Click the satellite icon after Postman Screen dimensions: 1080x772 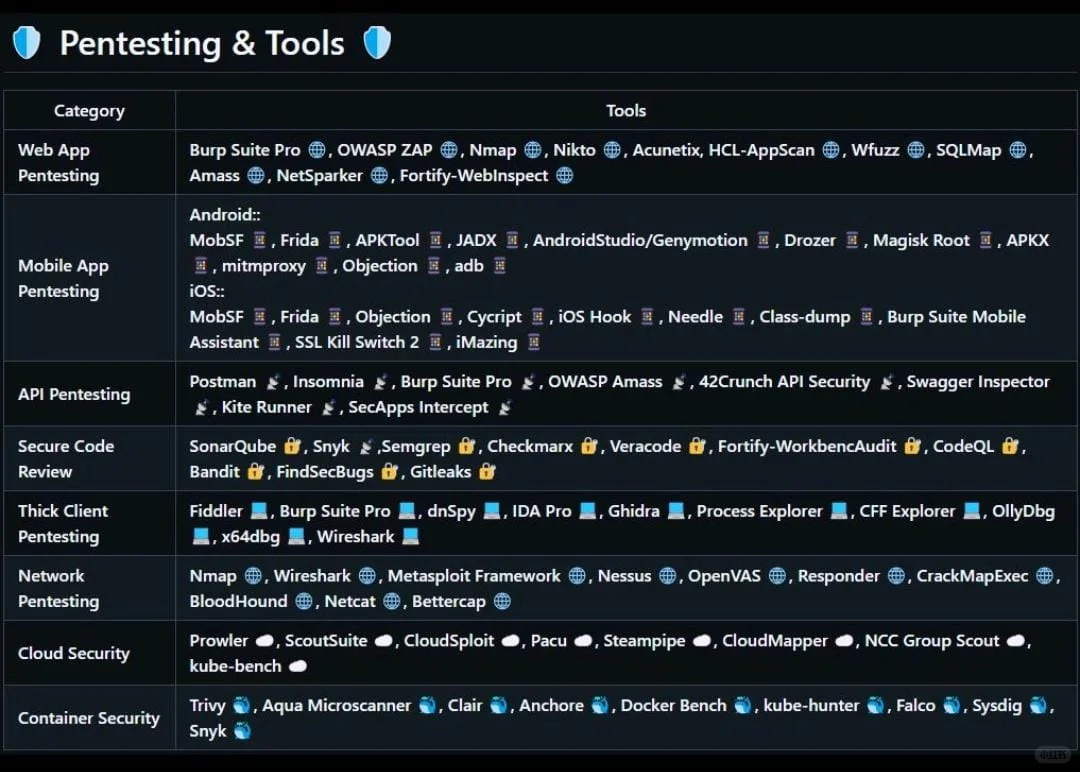click(273, 382)
